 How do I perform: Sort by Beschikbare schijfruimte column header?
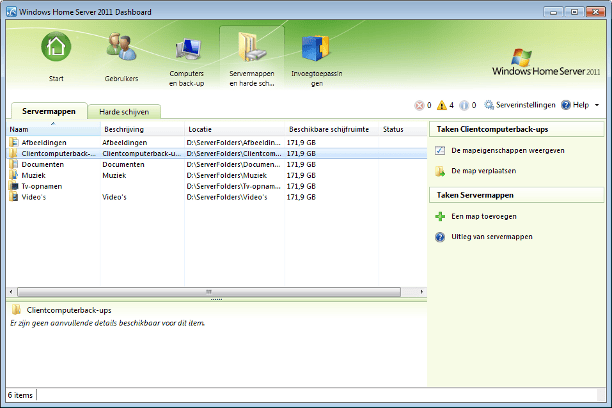(x=332, y=129)
